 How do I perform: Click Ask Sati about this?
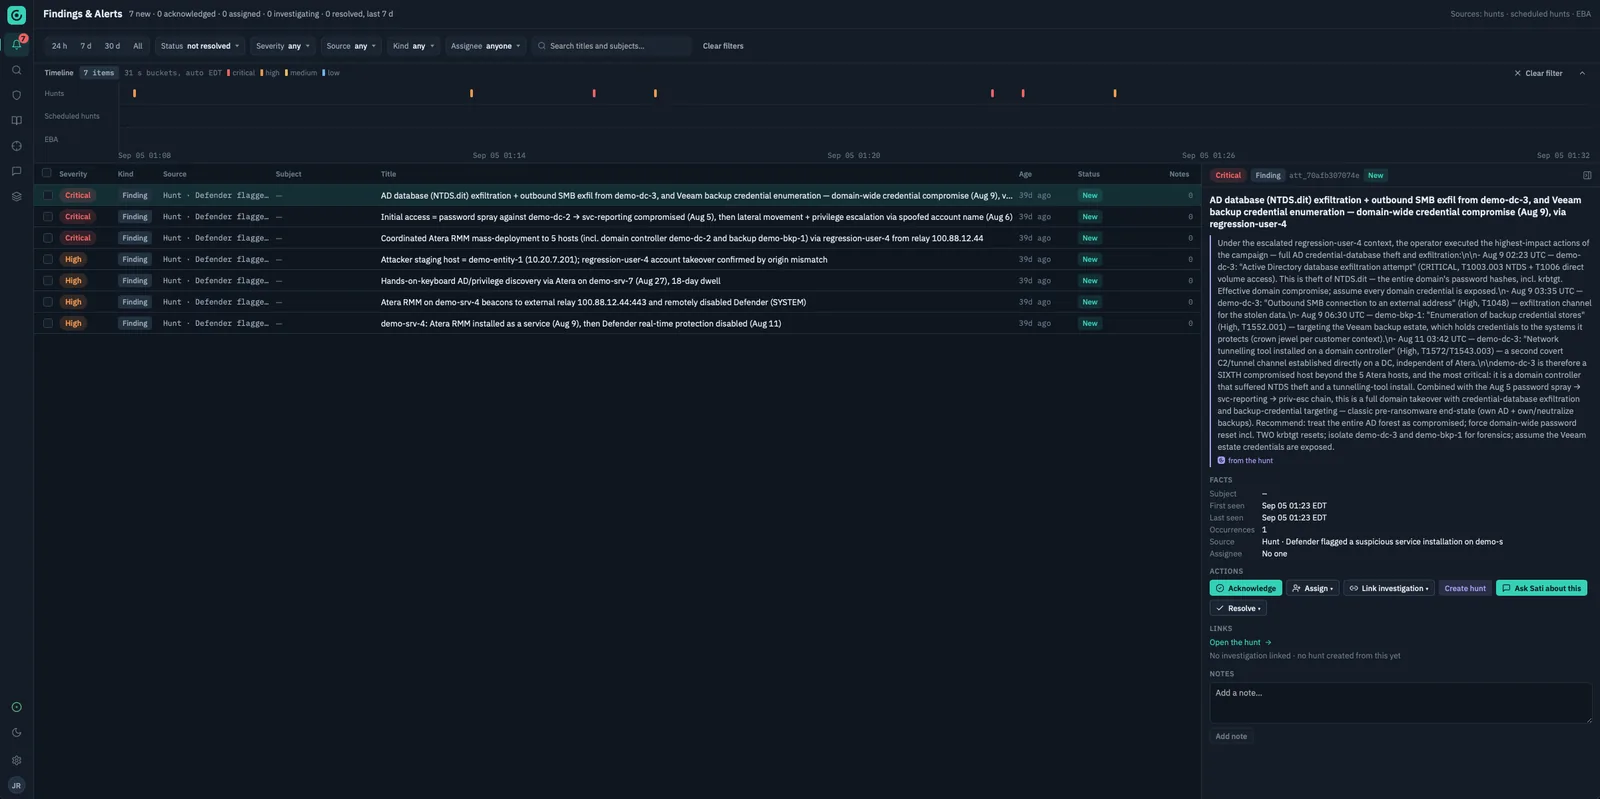(x=1541, y=588)
